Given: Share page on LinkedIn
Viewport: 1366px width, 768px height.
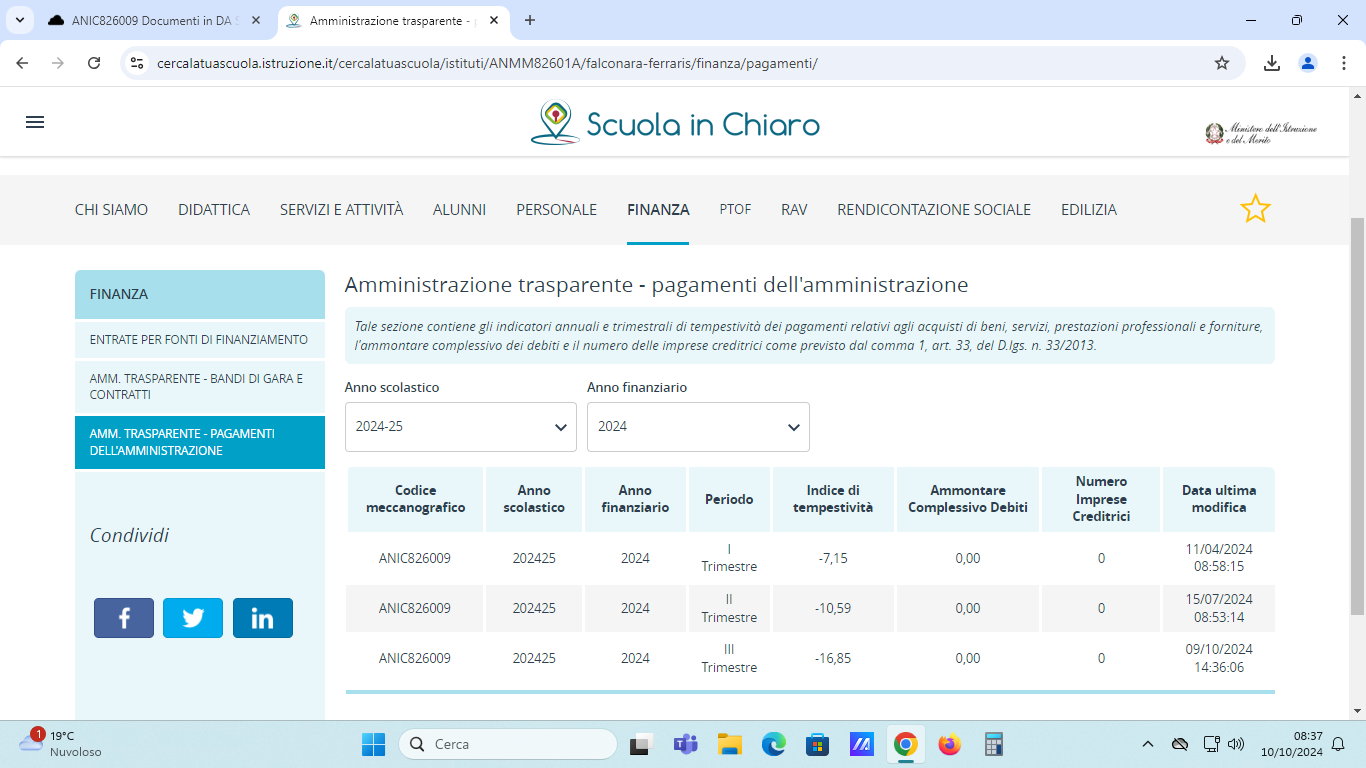Looking at the screenshot, I should pyautogui.click(x=262, y=618).
